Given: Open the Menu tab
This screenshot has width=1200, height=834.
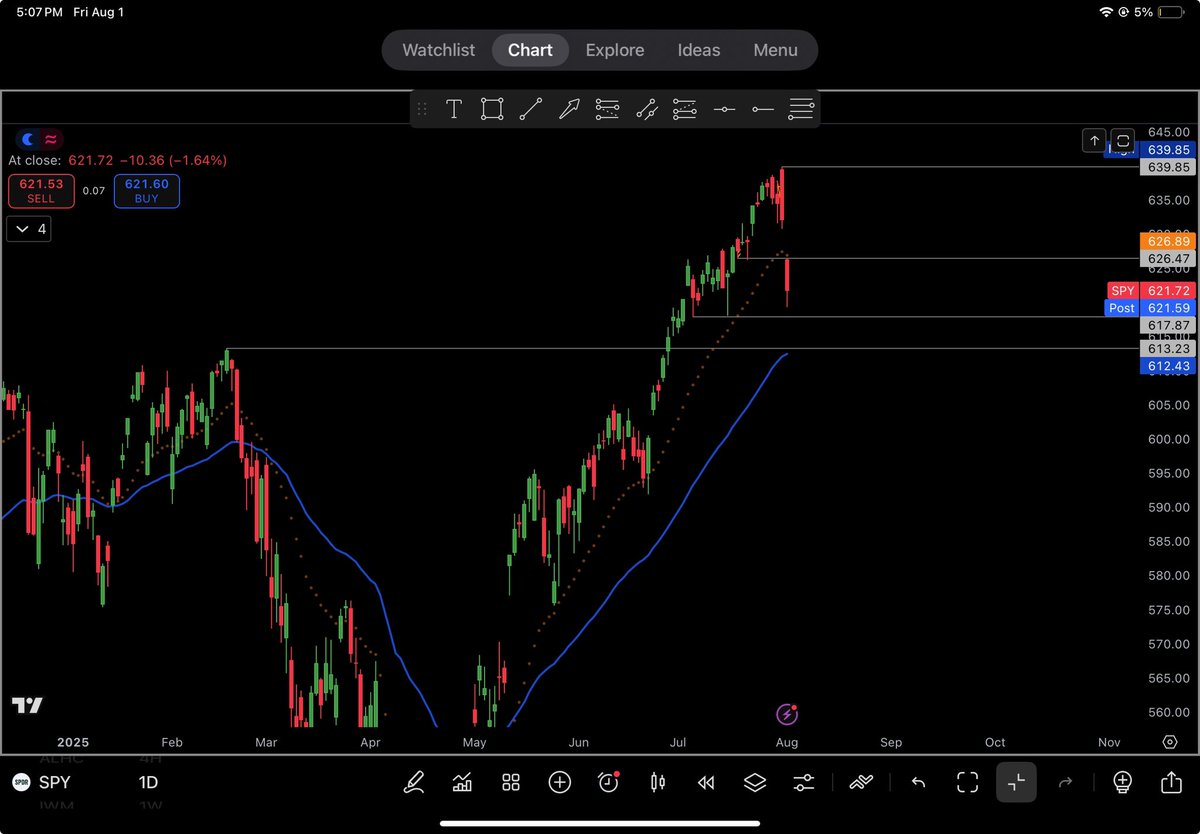Looking at the screenshot, I should click(776, 50).
